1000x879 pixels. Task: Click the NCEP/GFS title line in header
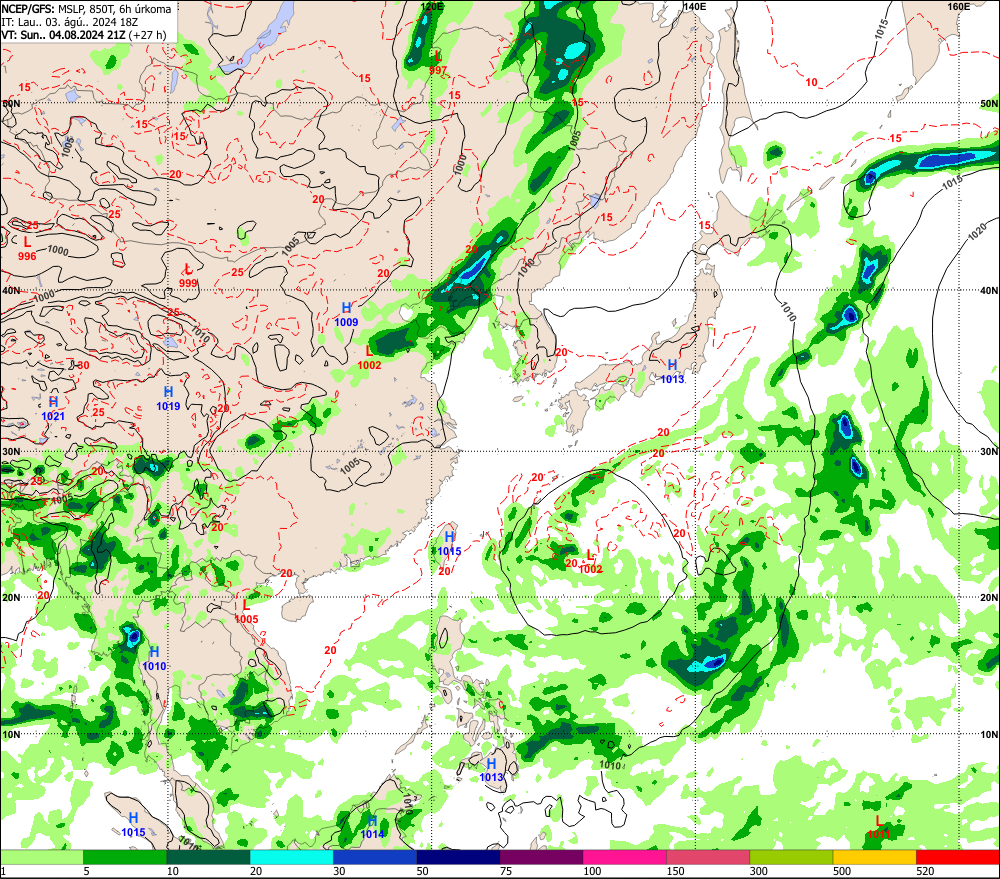point(86,9)
